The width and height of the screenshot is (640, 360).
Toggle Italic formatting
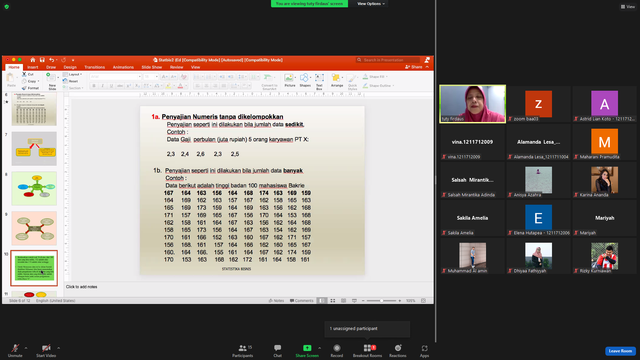[x=102, y=86]
